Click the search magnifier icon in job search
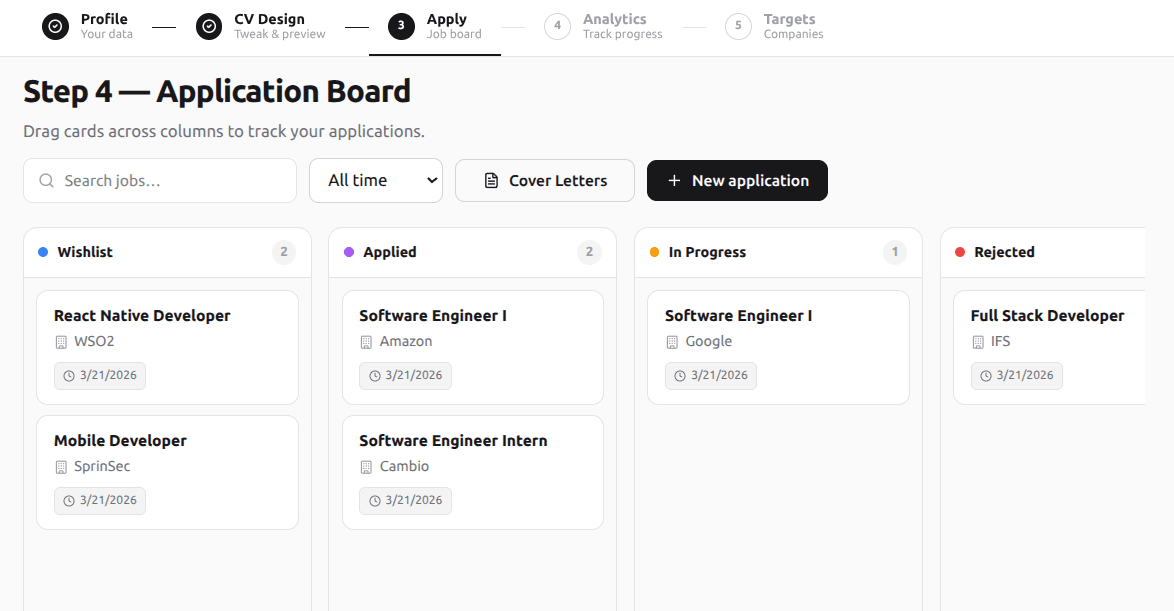 pyautogui.click(x=46, y=180)
